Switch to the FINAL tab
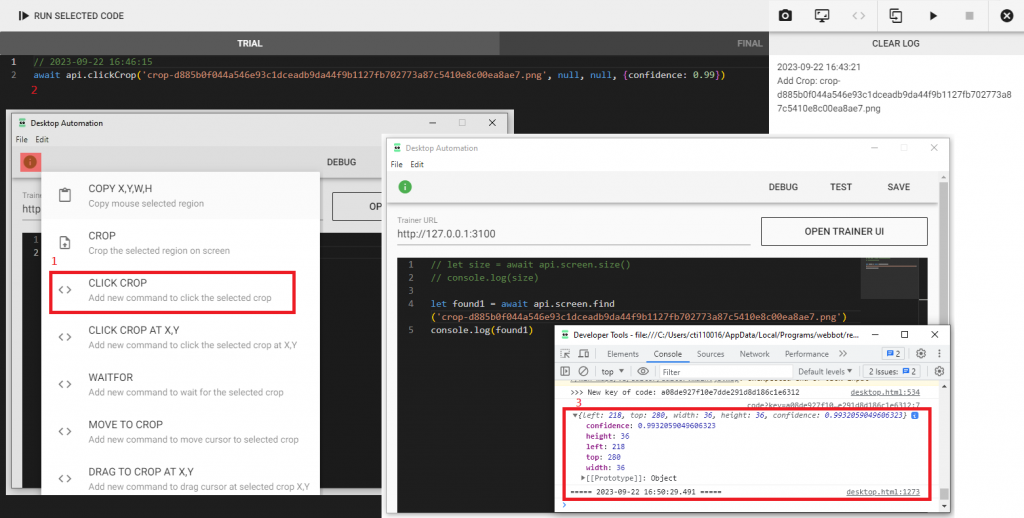The image size is (1024, 518). 750,43
